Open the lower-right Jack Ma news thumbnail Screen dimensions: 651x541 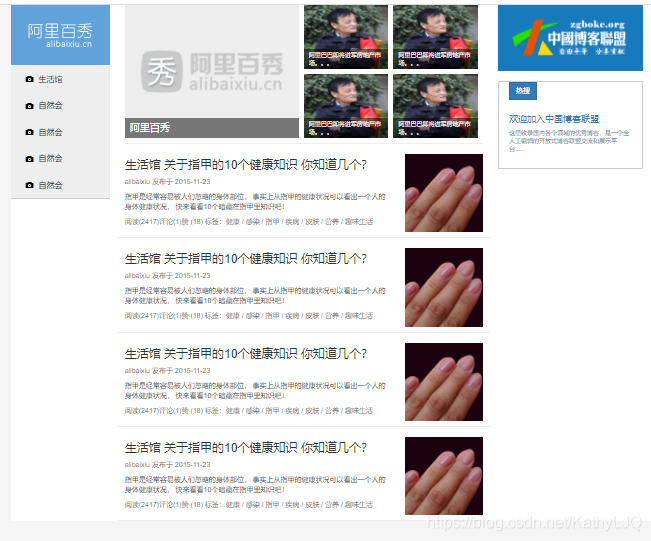click(436, 106)
